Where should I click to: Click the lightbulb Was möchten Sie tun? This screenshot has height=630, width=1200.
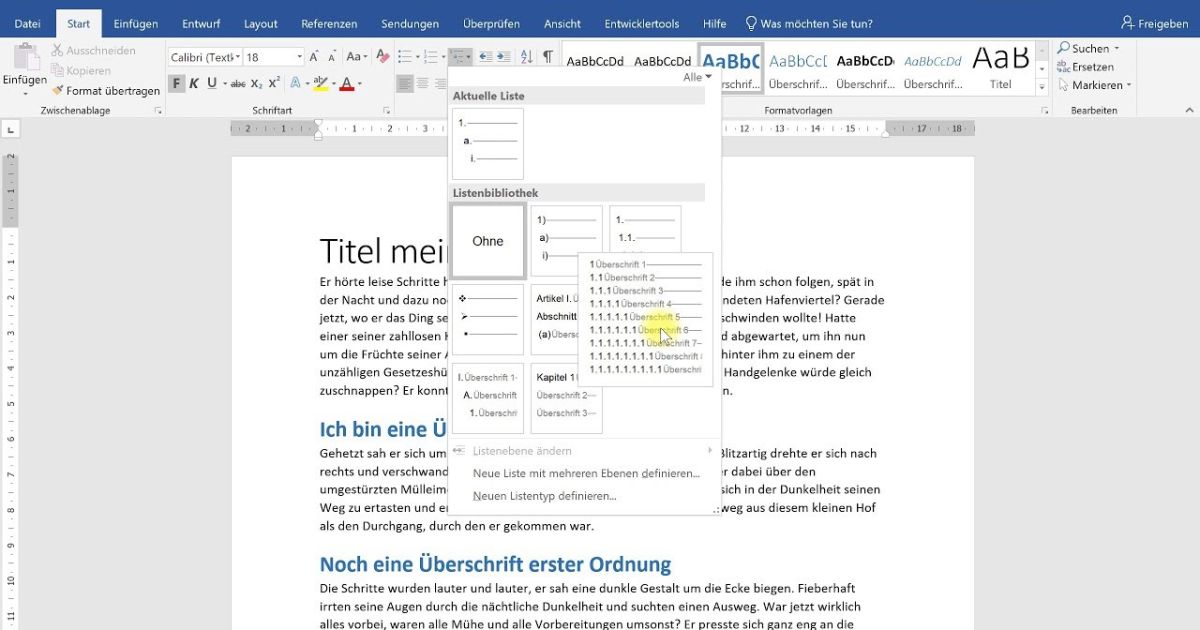pyautogui.click(x=751, y=23)
